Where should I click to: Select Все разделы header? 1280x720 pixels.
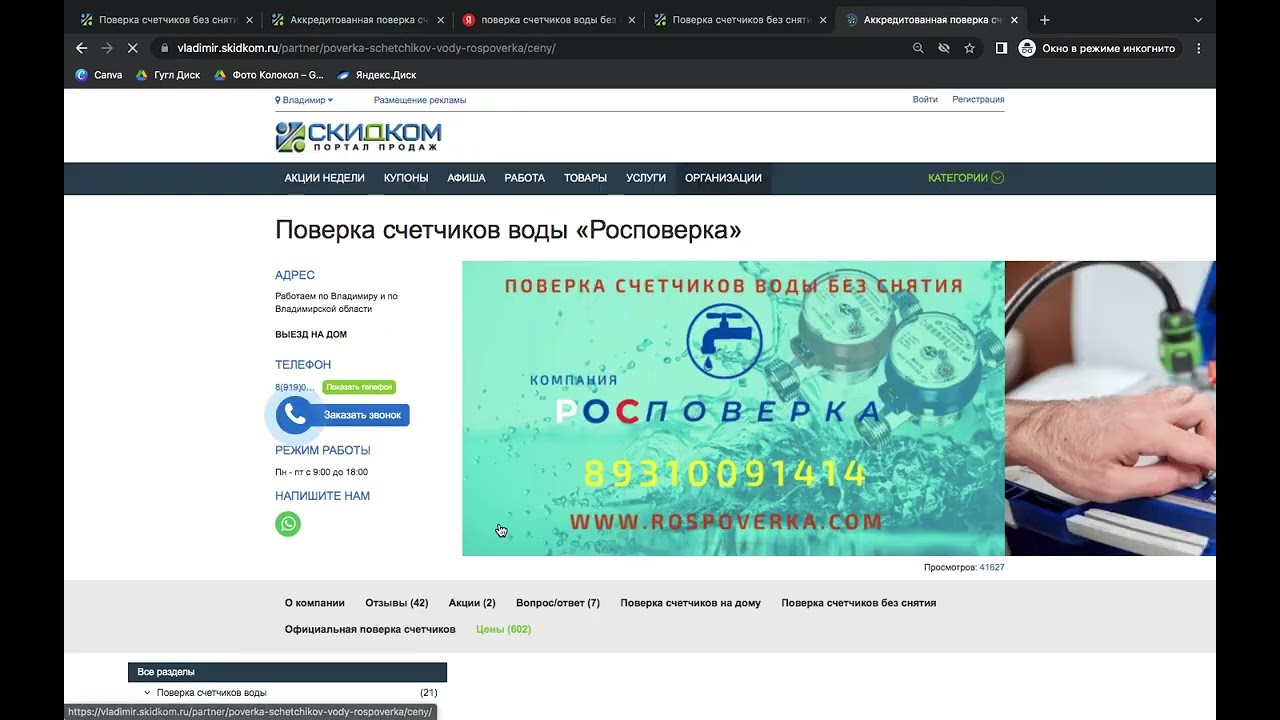pos(287,672)
